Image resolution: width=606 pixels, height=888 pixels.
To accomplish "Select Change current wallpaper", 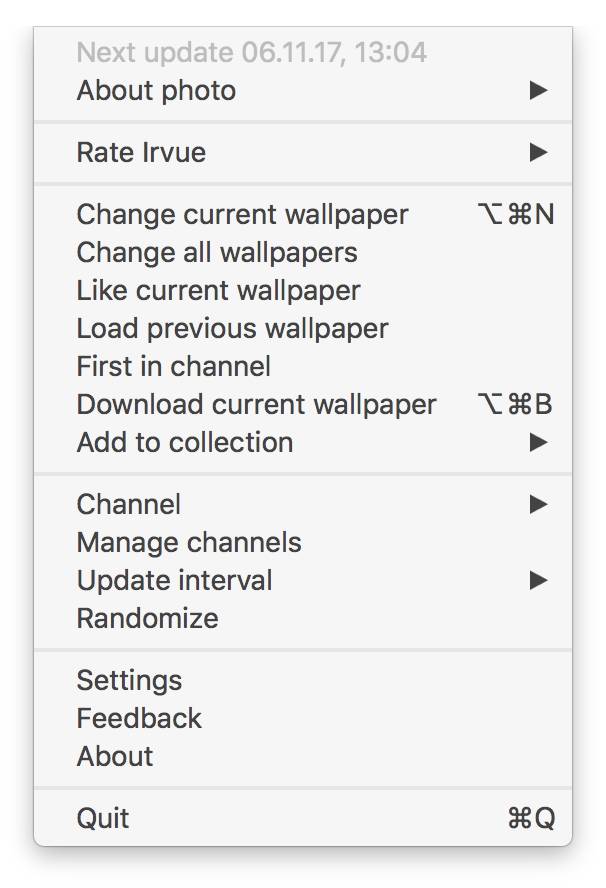I will pyautogui.click(x=242, y=215).
